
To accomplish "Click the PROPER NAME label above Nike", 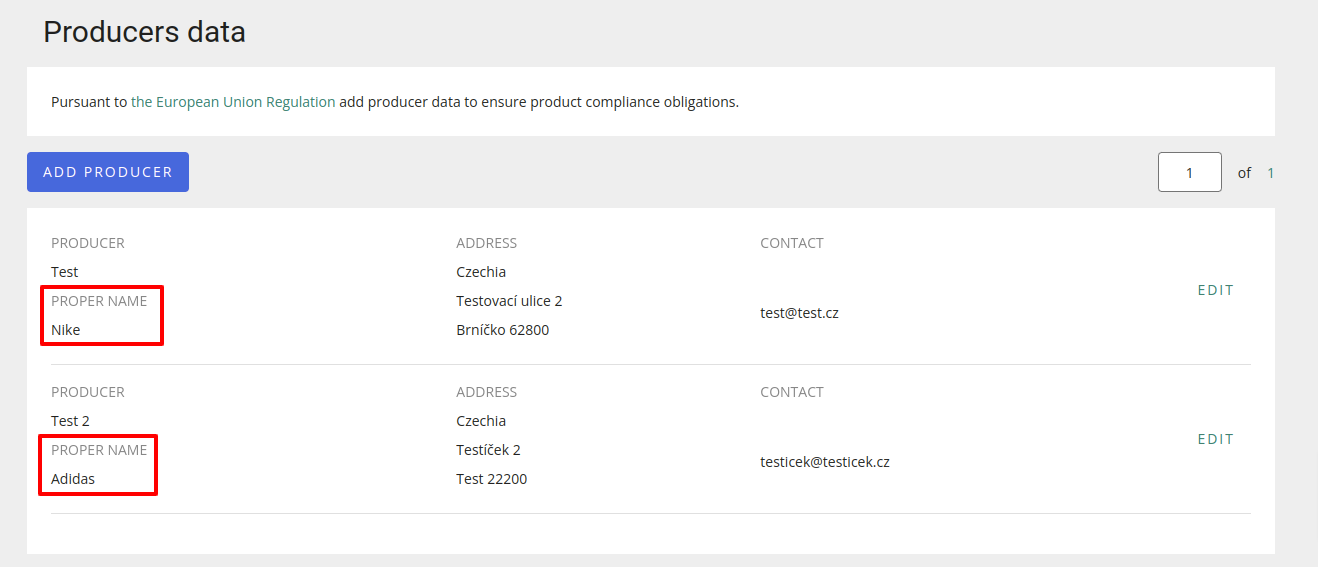I will point(99,301).
